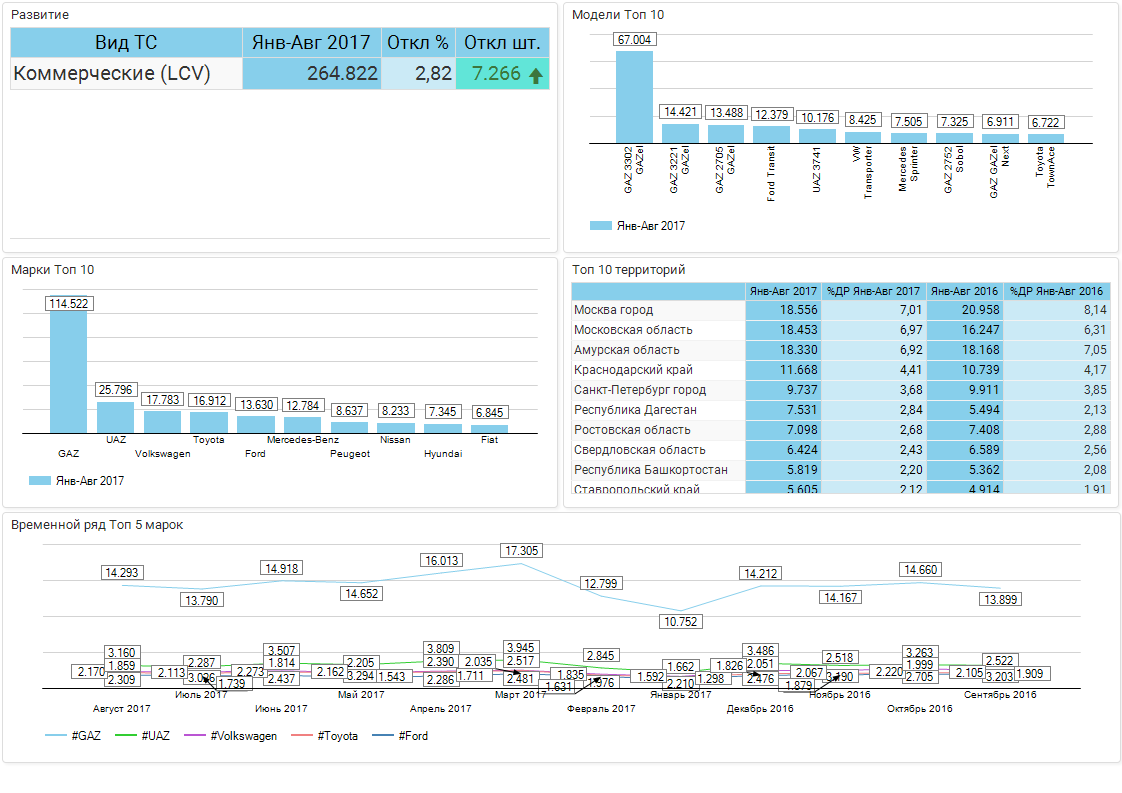Click the Янв-Авг 2017 legend swatch in Модели Топ 10

[600, 226]
